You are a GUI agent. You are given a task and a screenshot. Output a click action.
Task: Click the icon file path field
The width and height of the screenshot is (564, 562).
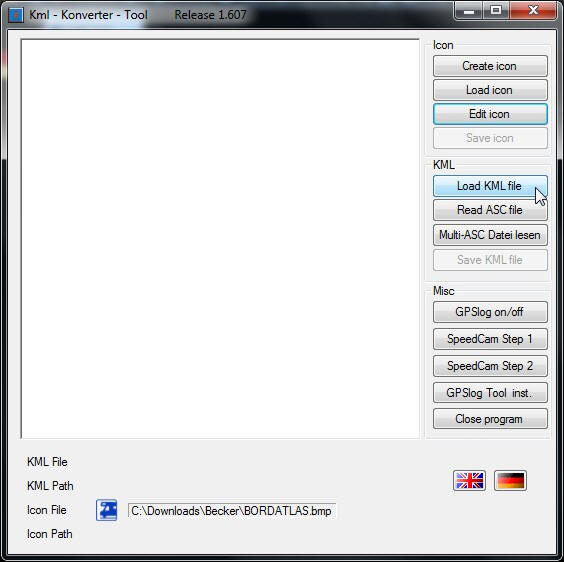click(x=232, y=511)
